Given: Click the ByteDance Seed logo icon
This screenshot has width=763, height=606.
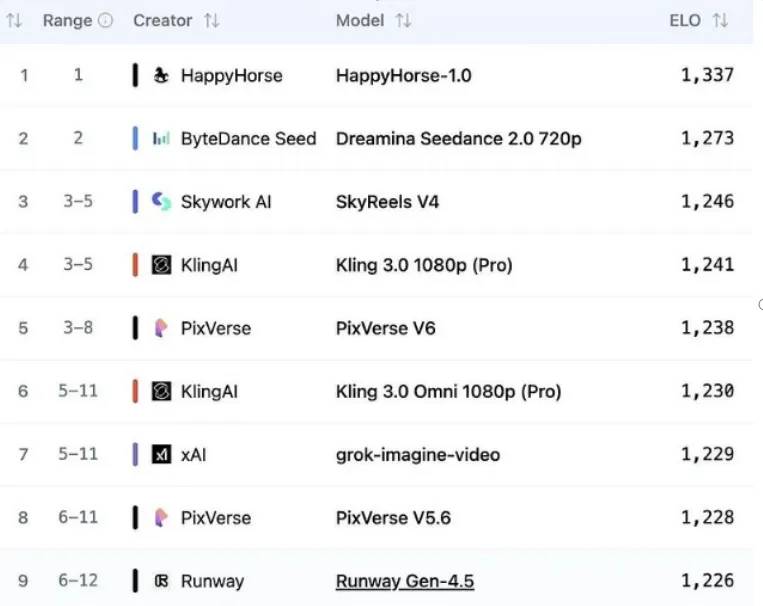Looking at the screenshot, I should (161, 139).
